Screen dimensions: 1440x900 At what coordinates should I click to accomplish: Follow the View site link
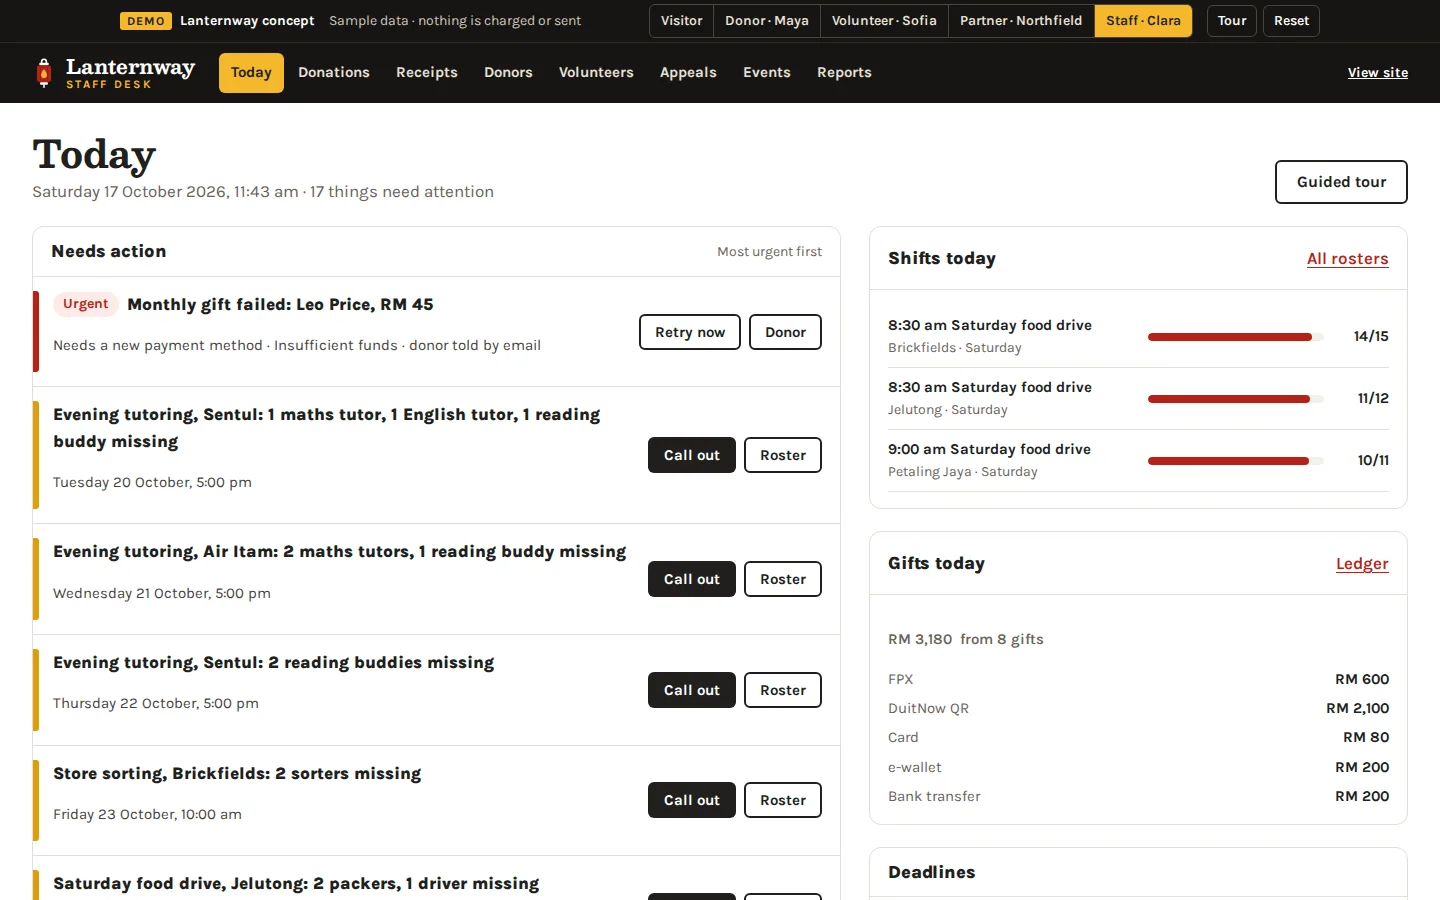(1378, 73)
